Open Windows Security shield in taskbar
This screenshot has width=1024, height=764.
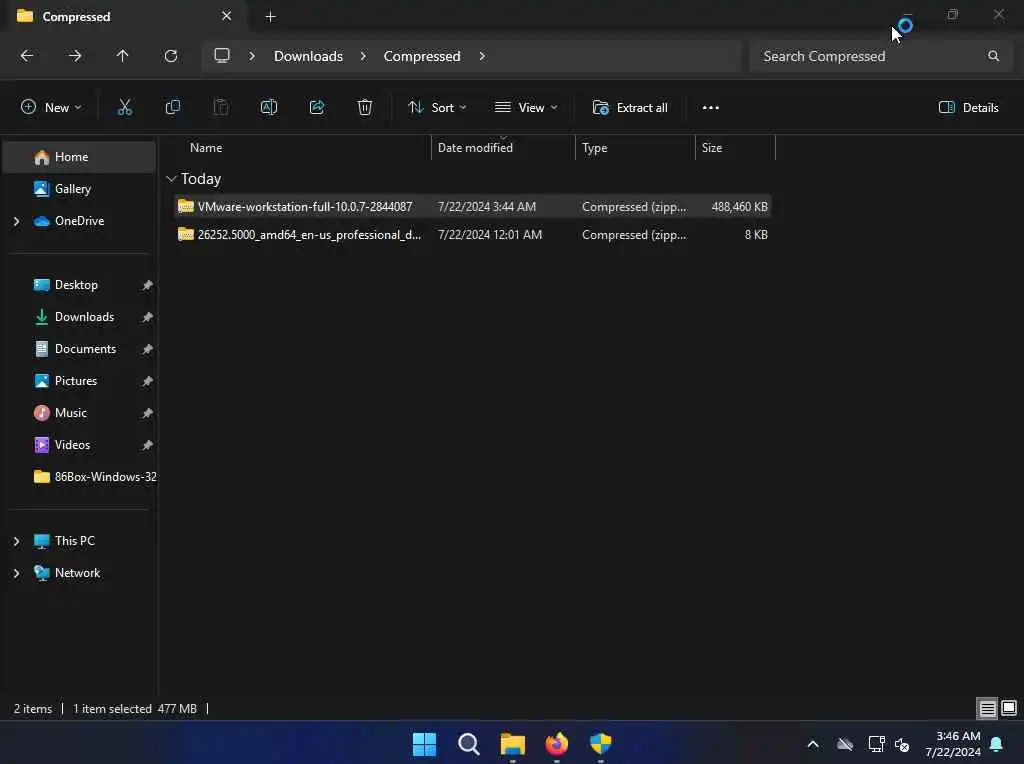click(601, 744)
